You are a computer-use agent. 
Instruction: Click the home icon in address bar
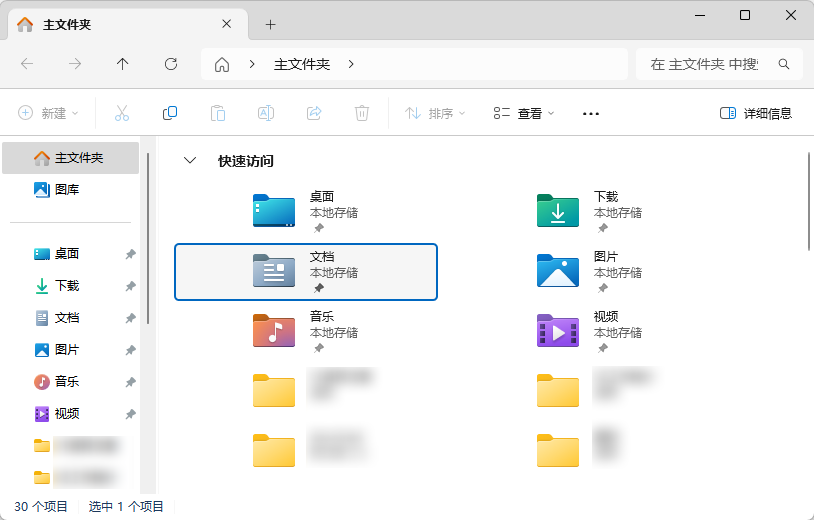222,64
